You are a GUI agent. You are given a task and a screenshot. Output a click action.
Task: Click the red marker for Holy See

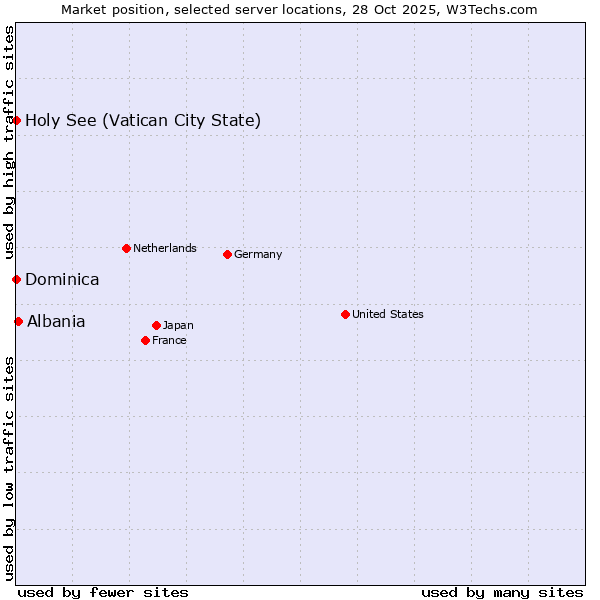coord(16,120)
